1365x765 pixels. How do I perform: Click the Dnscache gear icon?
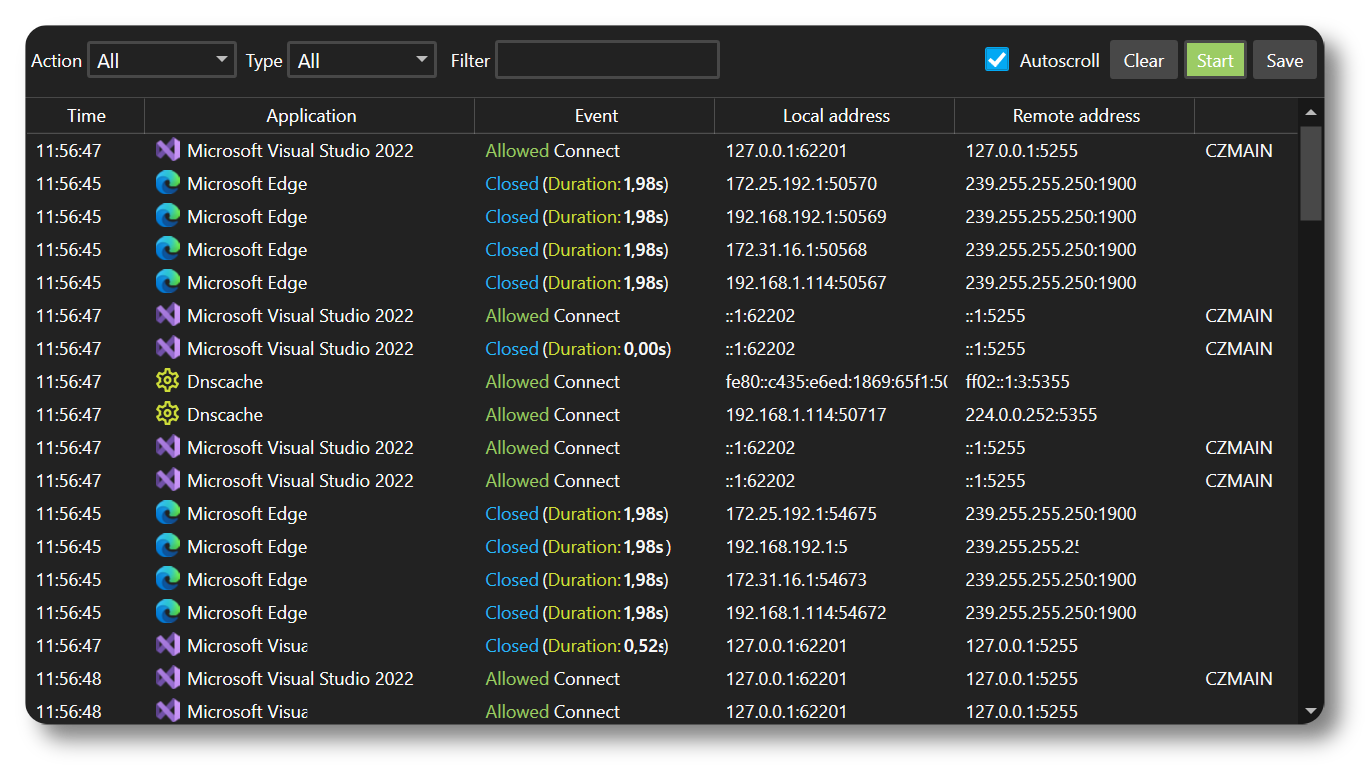click(168, 381)
